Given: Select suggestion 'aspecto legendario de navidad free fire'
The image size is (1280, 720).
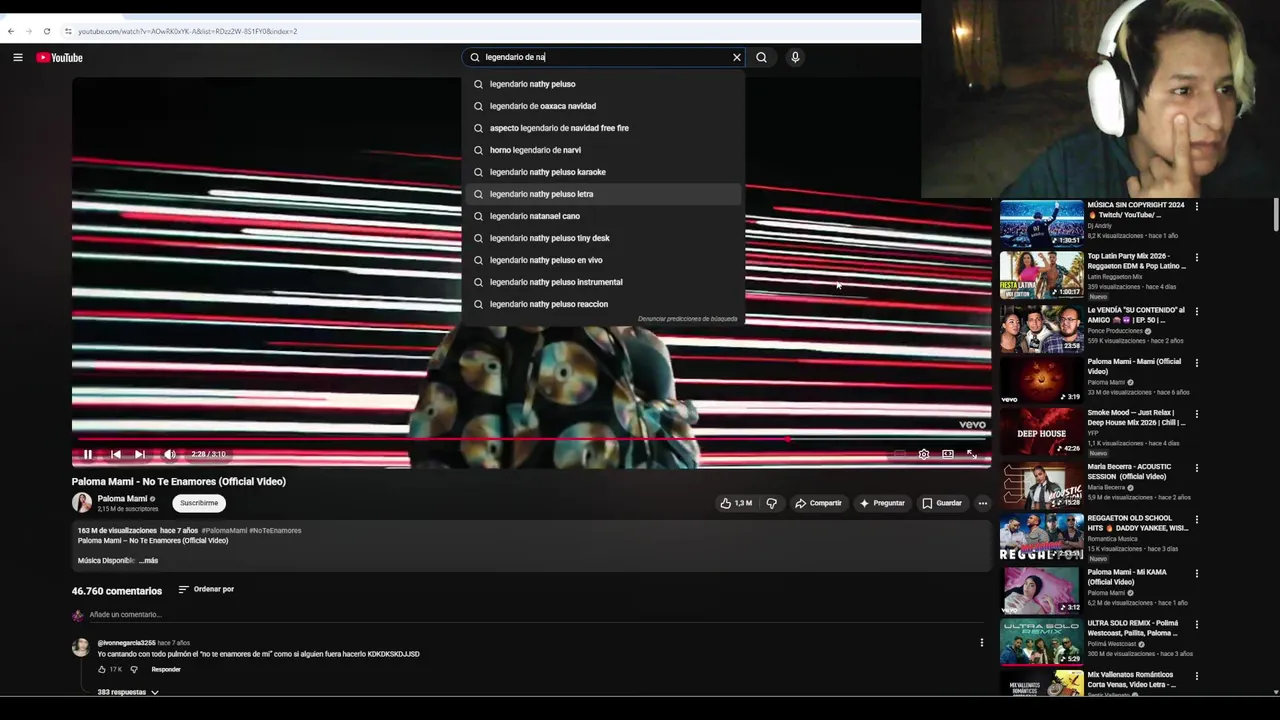Looking at the screenshot, I should coord(603,128).
